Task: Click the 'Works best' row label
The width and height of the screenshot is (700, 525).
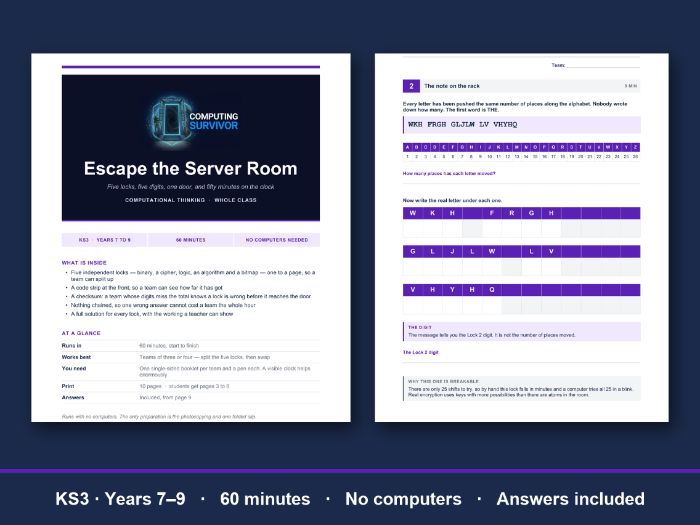Action: point(76,357)
